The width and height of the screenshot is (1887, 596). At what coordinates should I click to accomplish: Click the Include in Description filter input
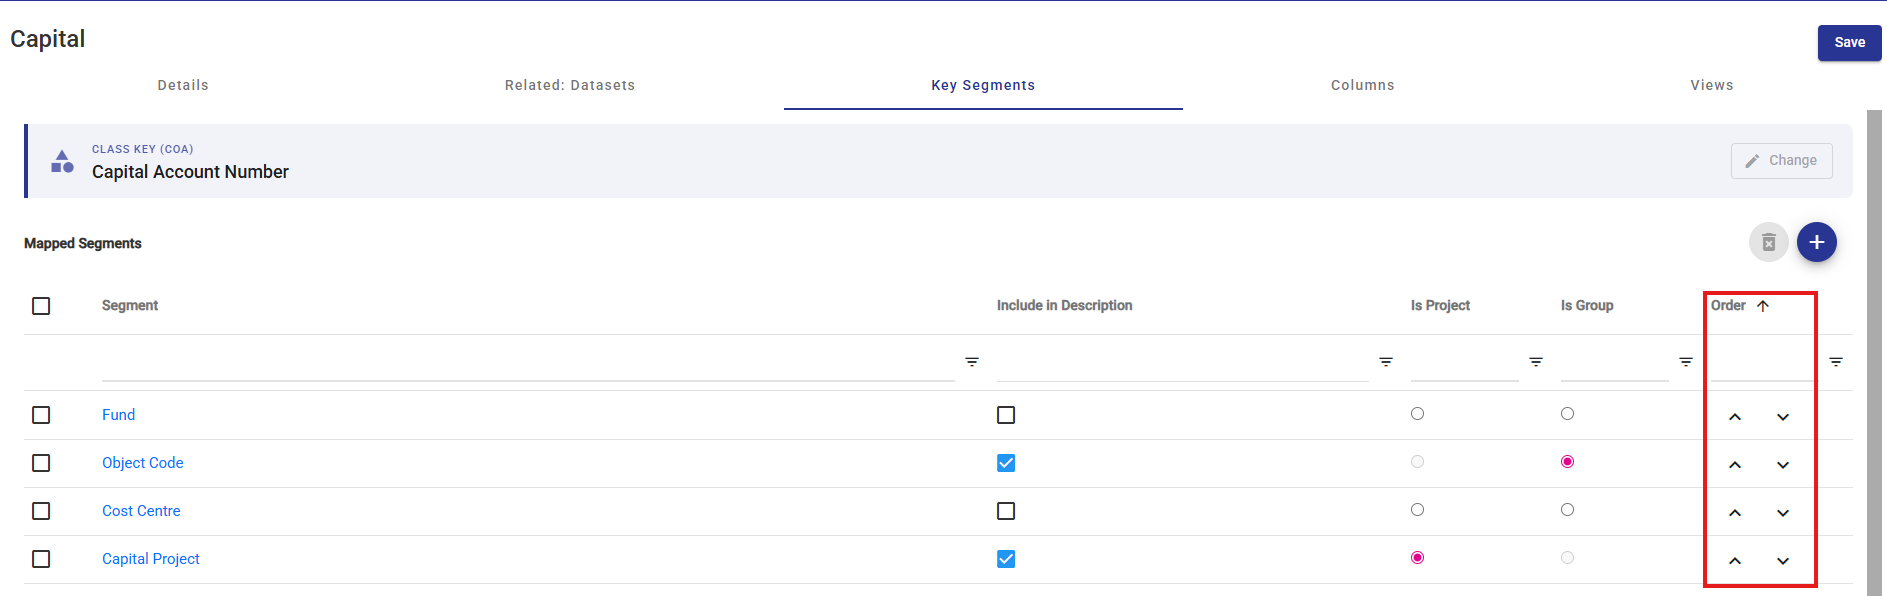tap(1182, 362)
